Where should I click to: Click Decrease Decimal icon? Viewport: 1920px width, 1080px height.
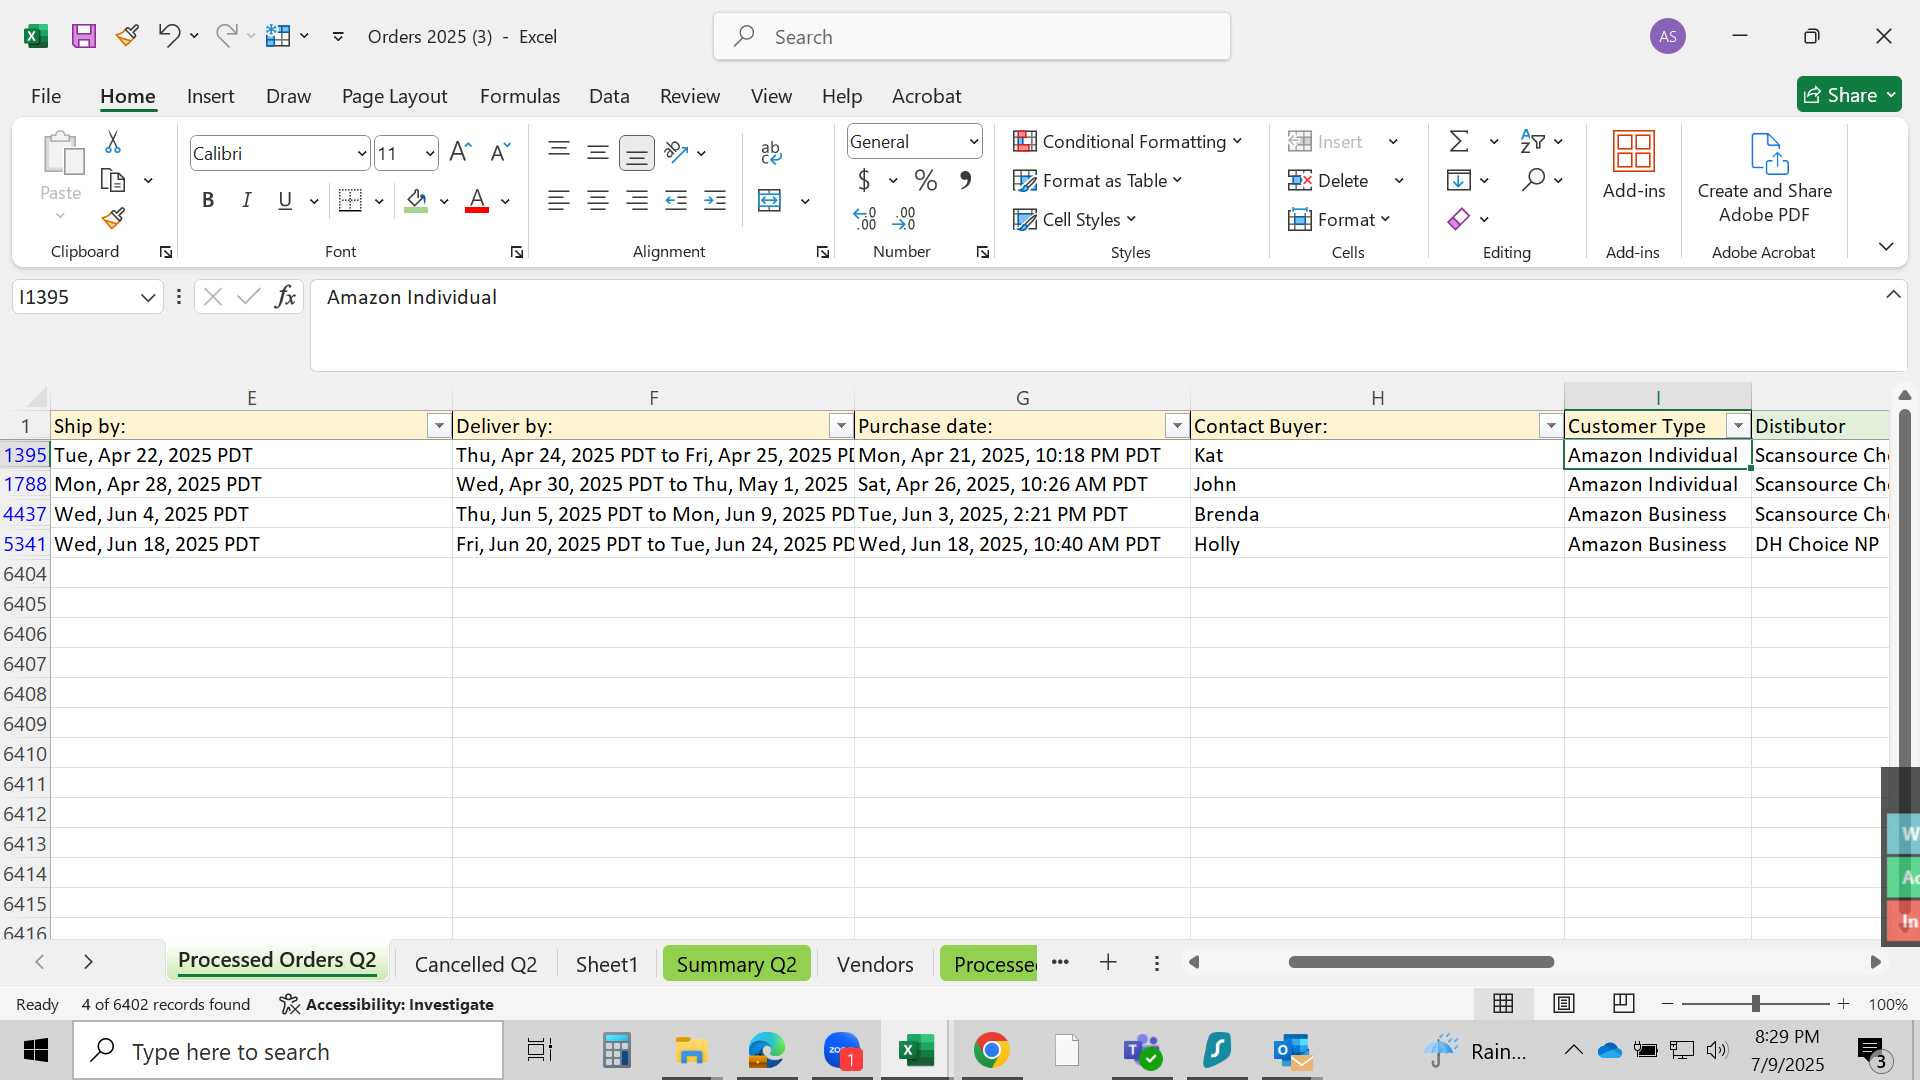click(x=904, y=218)
